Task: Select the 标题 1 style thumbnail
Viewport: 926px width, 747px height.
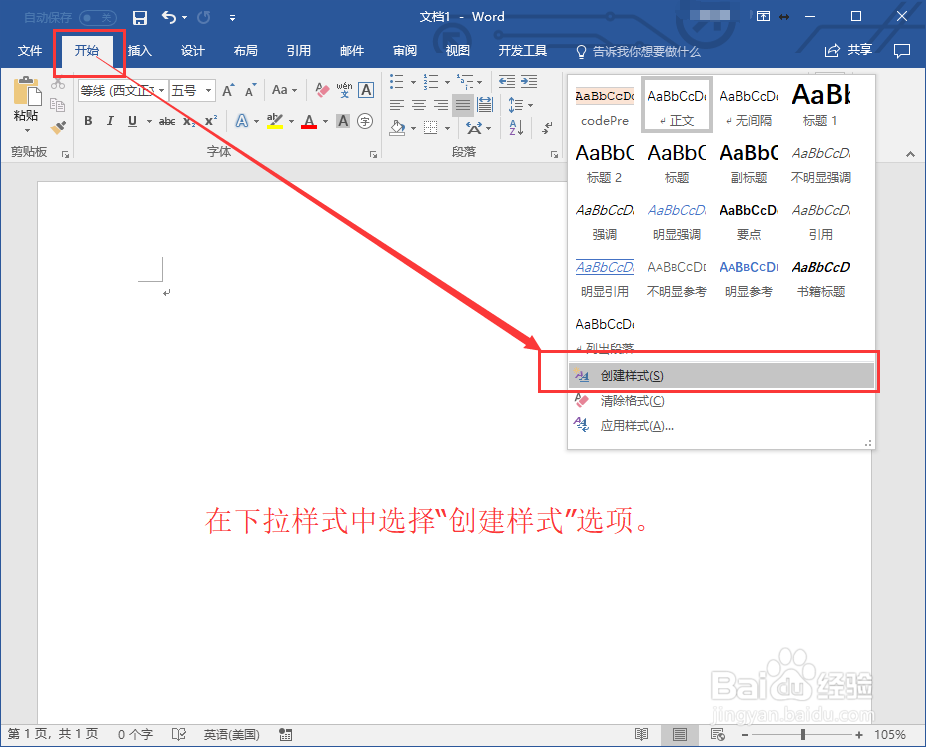Action: 820,105
